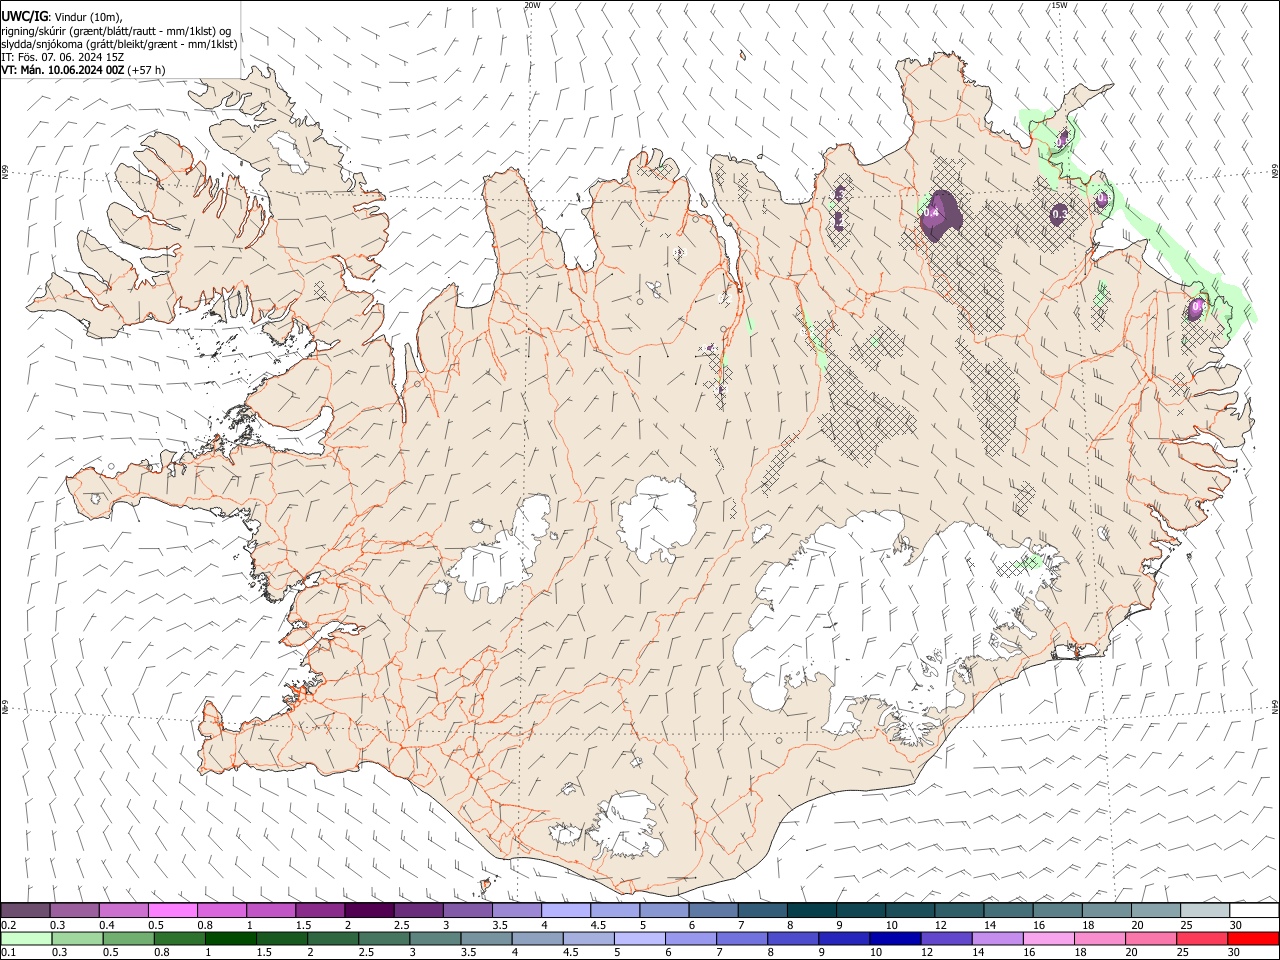Select lower legend deep navy swatch at 10
This screenshot has height=960, width=1280.
pyautogui.click(x=895, y=938)
